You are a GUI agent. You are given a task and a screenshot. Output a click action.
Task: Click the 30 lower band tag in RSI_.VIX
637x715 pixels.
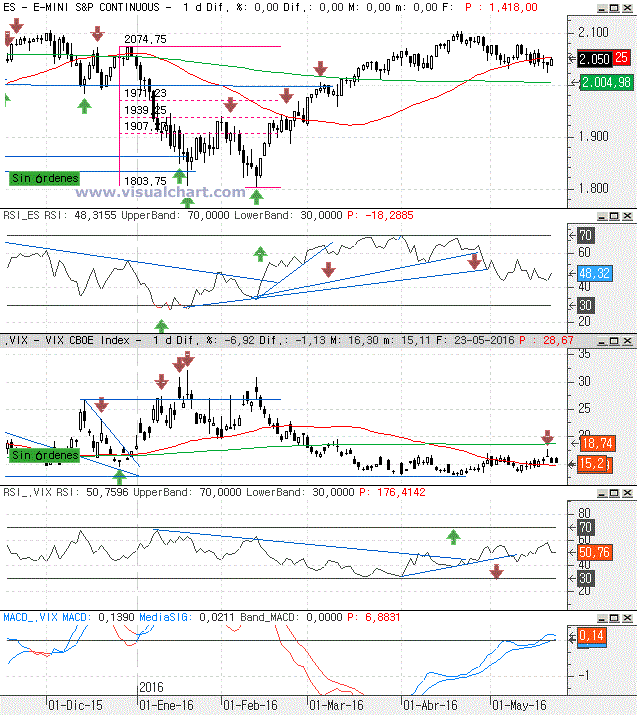coord(585,579)
